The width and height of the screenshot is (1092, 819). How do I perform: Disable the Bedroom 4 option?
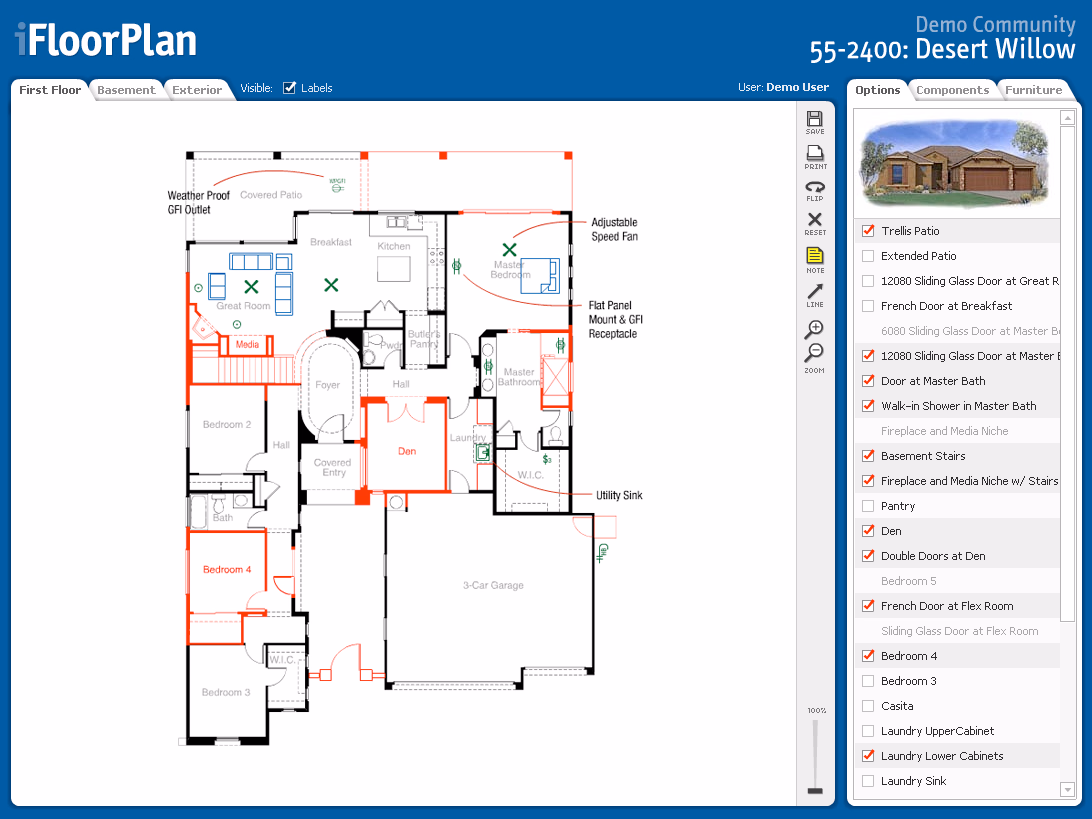(x=868, y=655)
